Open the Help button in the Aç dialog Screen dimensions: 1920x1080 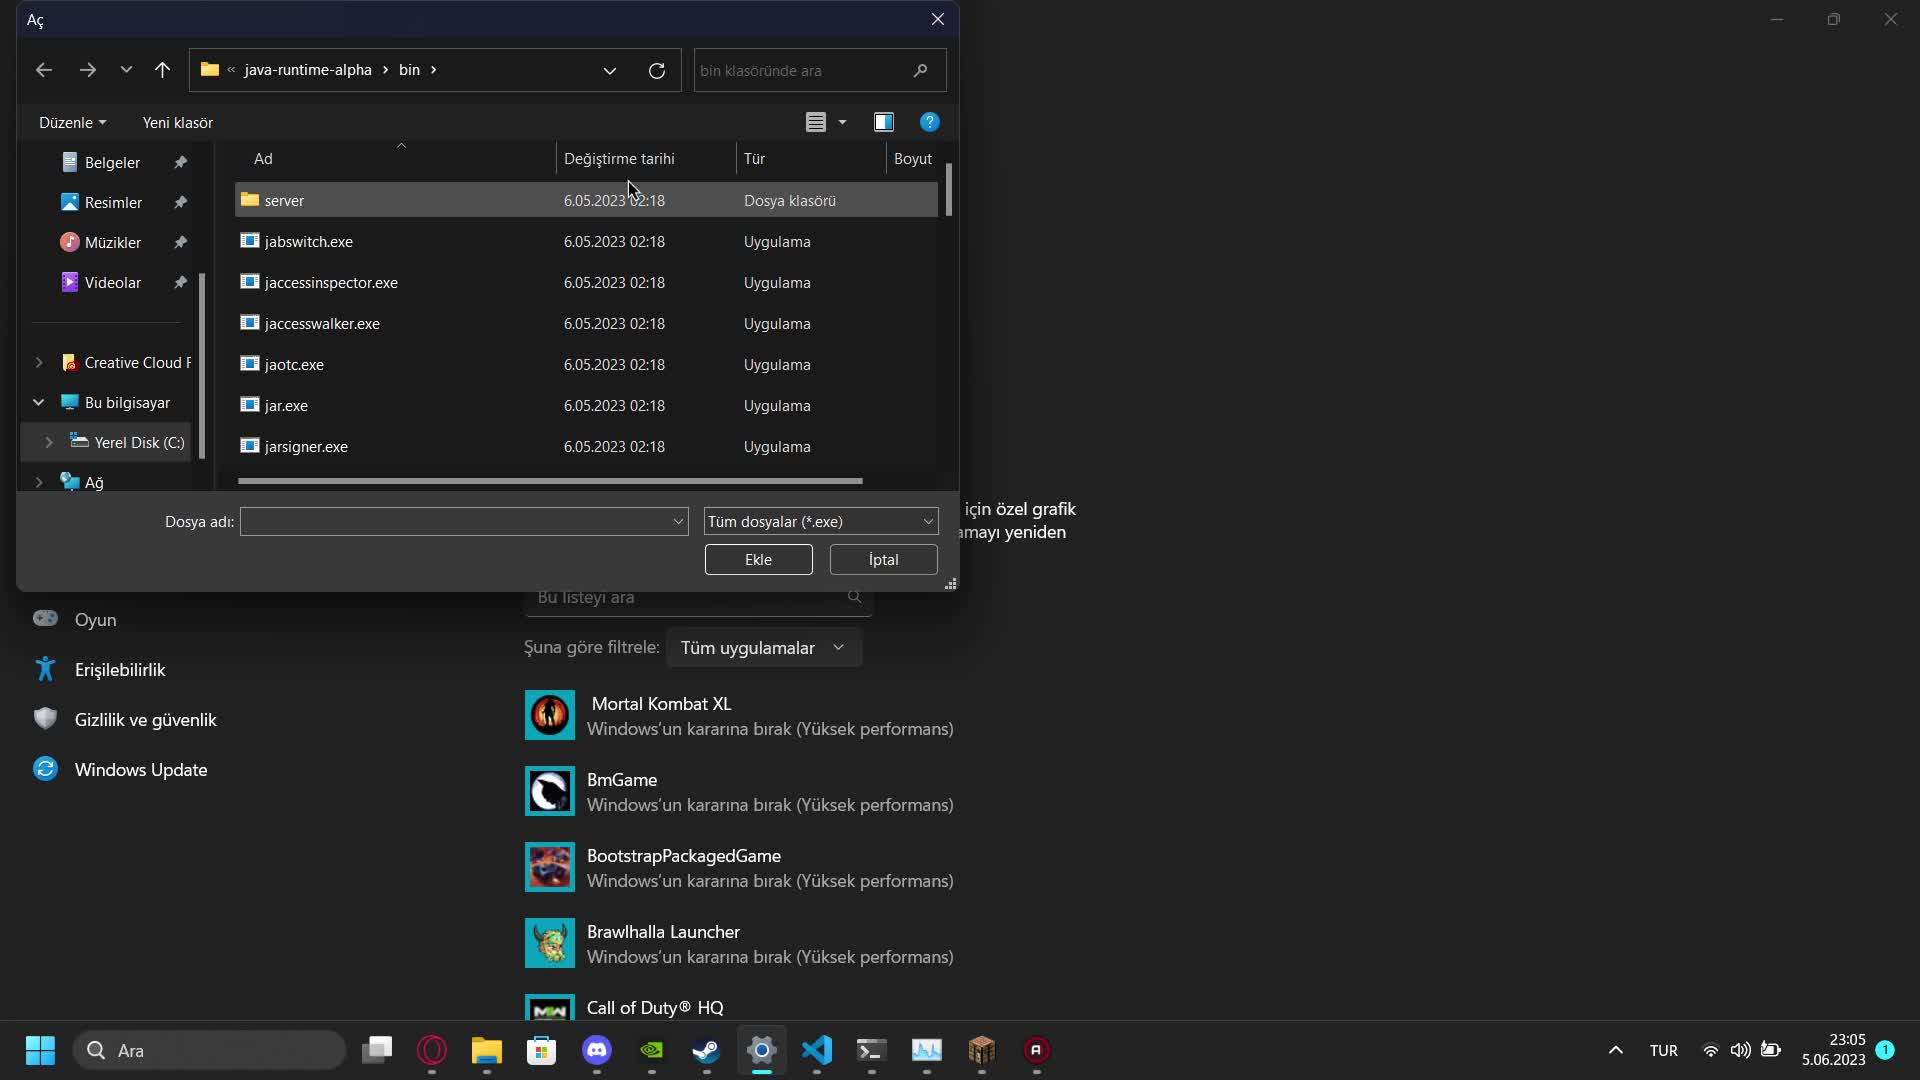click(930, 121)
